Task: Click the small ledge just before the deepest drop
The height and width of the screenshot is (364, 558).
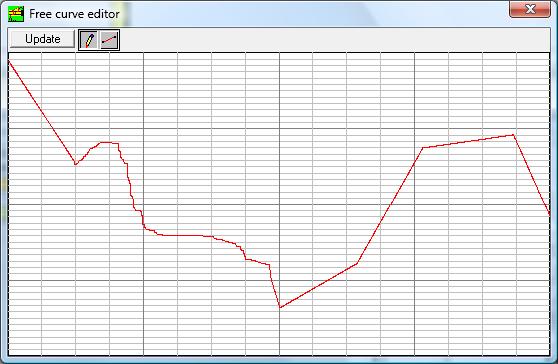Action: 258,262
